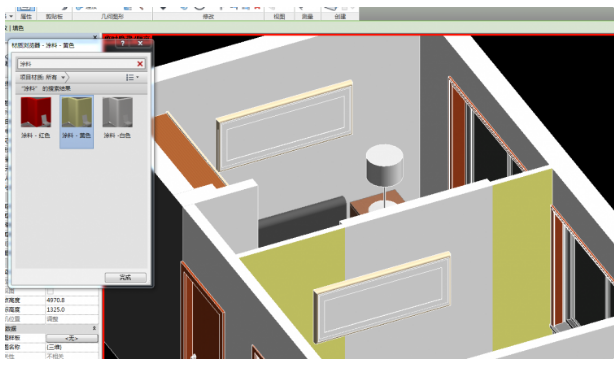
Task: Click the 4970.8 height value cell
Action: point(72,300)
